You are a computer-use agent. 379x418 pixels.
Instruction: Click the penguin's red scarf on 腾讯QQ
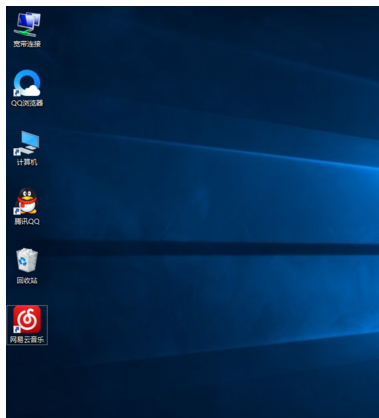(x=27, y=201)
